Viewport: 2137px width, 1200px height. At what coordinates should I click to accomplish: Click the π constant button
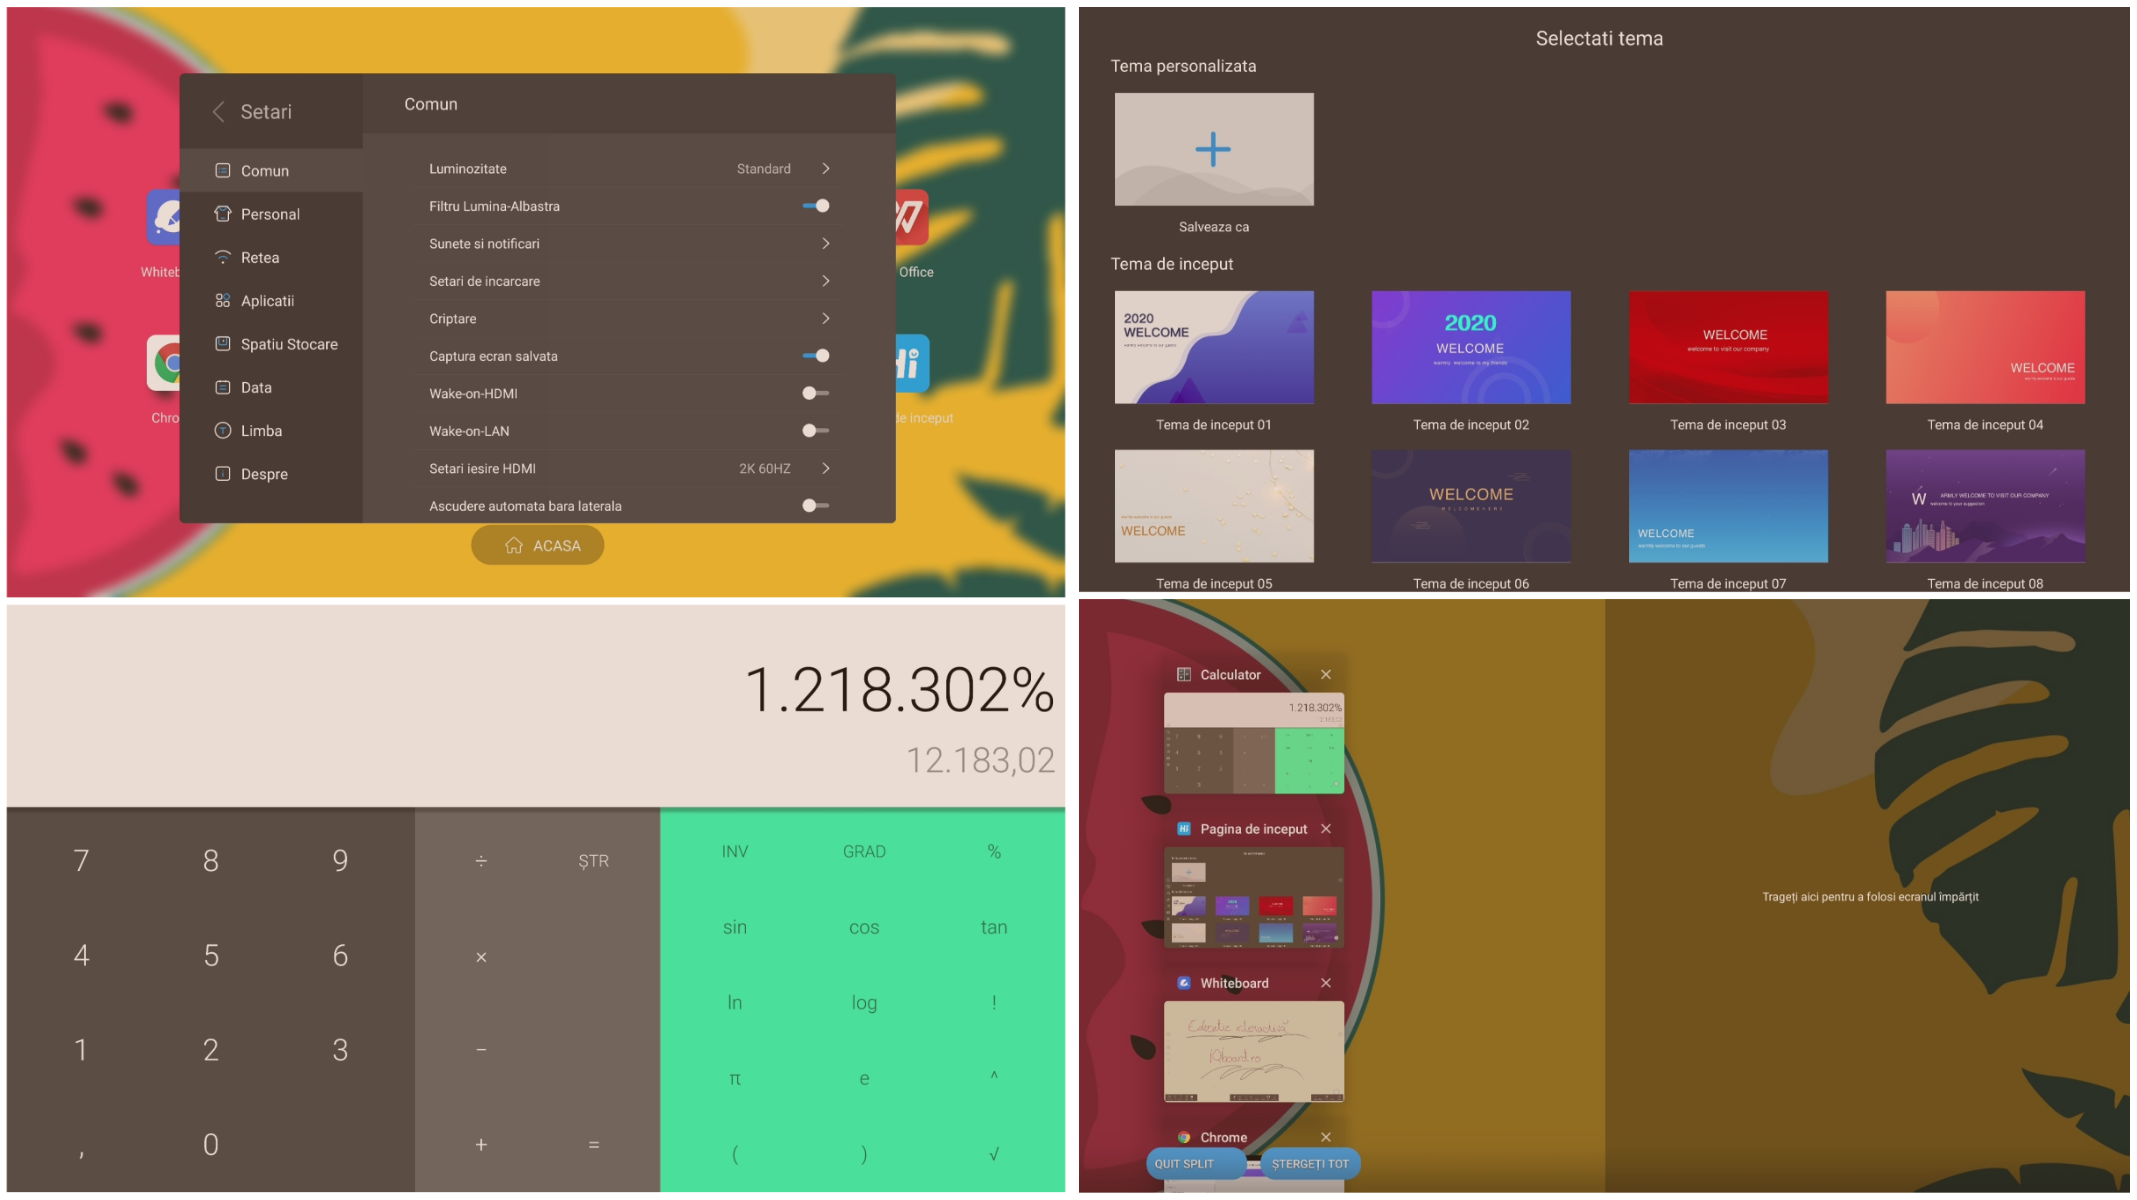(x=735, y=1077)
